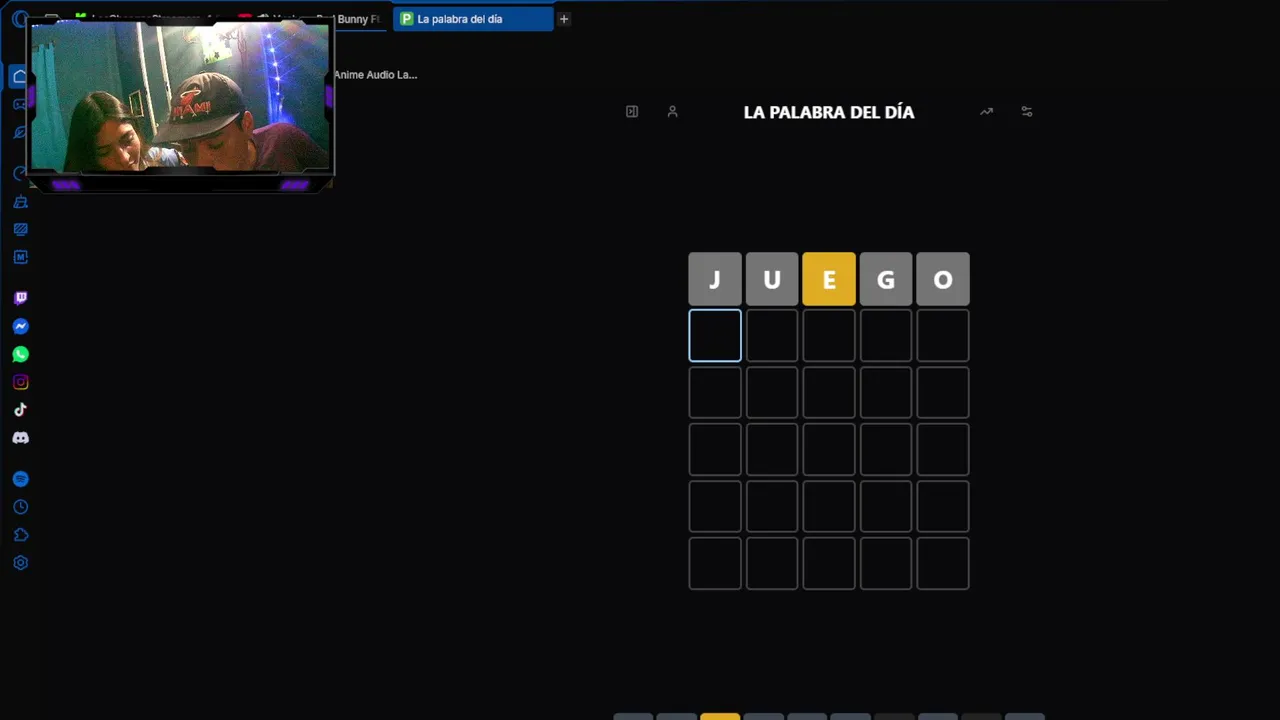1280x720 pixels.
Task: Open a new browser tab
Action: (564, 19)
